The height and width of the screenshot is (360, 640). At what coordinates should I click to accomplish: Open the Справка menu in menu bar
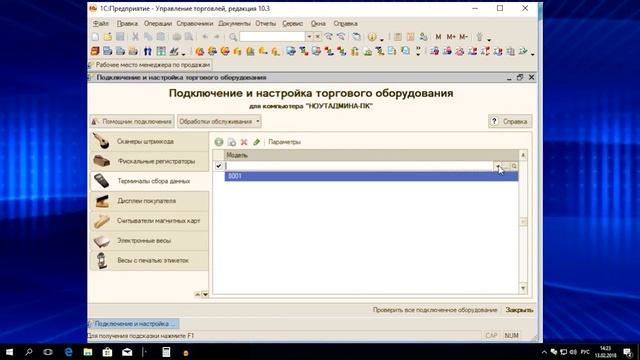point(345,24)
